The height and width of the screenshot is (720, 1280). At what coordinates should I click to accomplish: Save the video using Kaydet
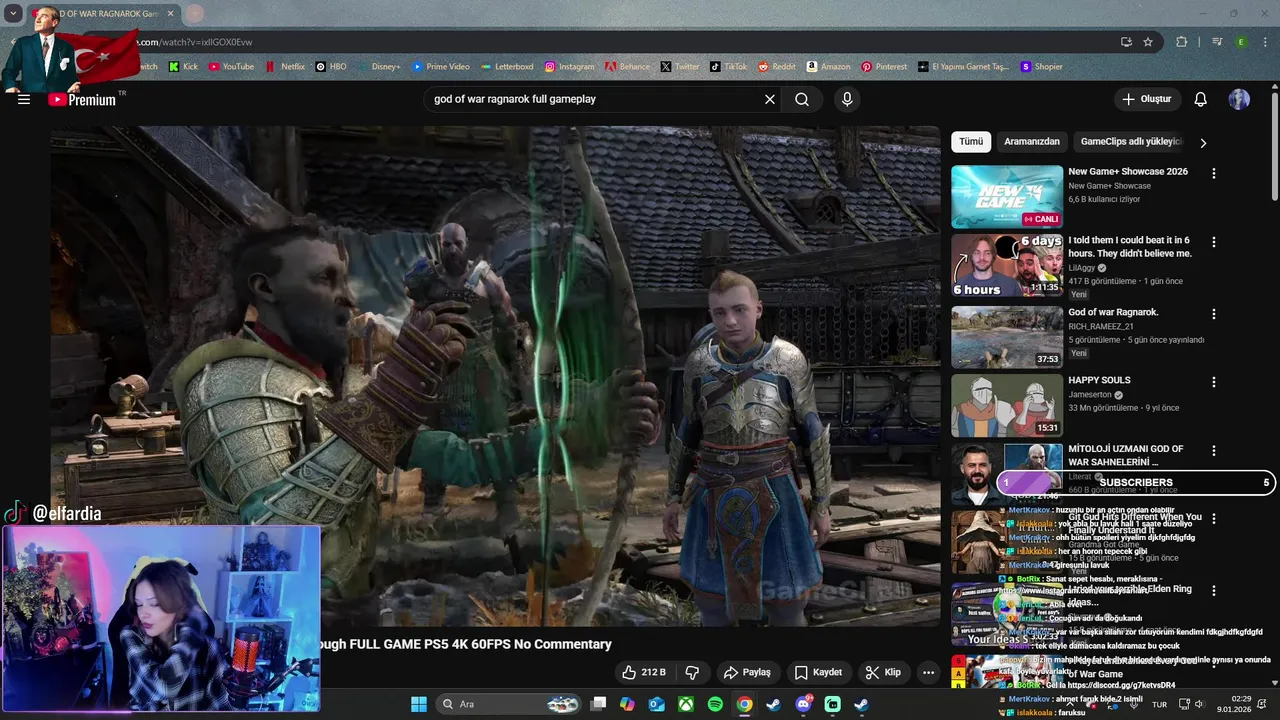818,672
